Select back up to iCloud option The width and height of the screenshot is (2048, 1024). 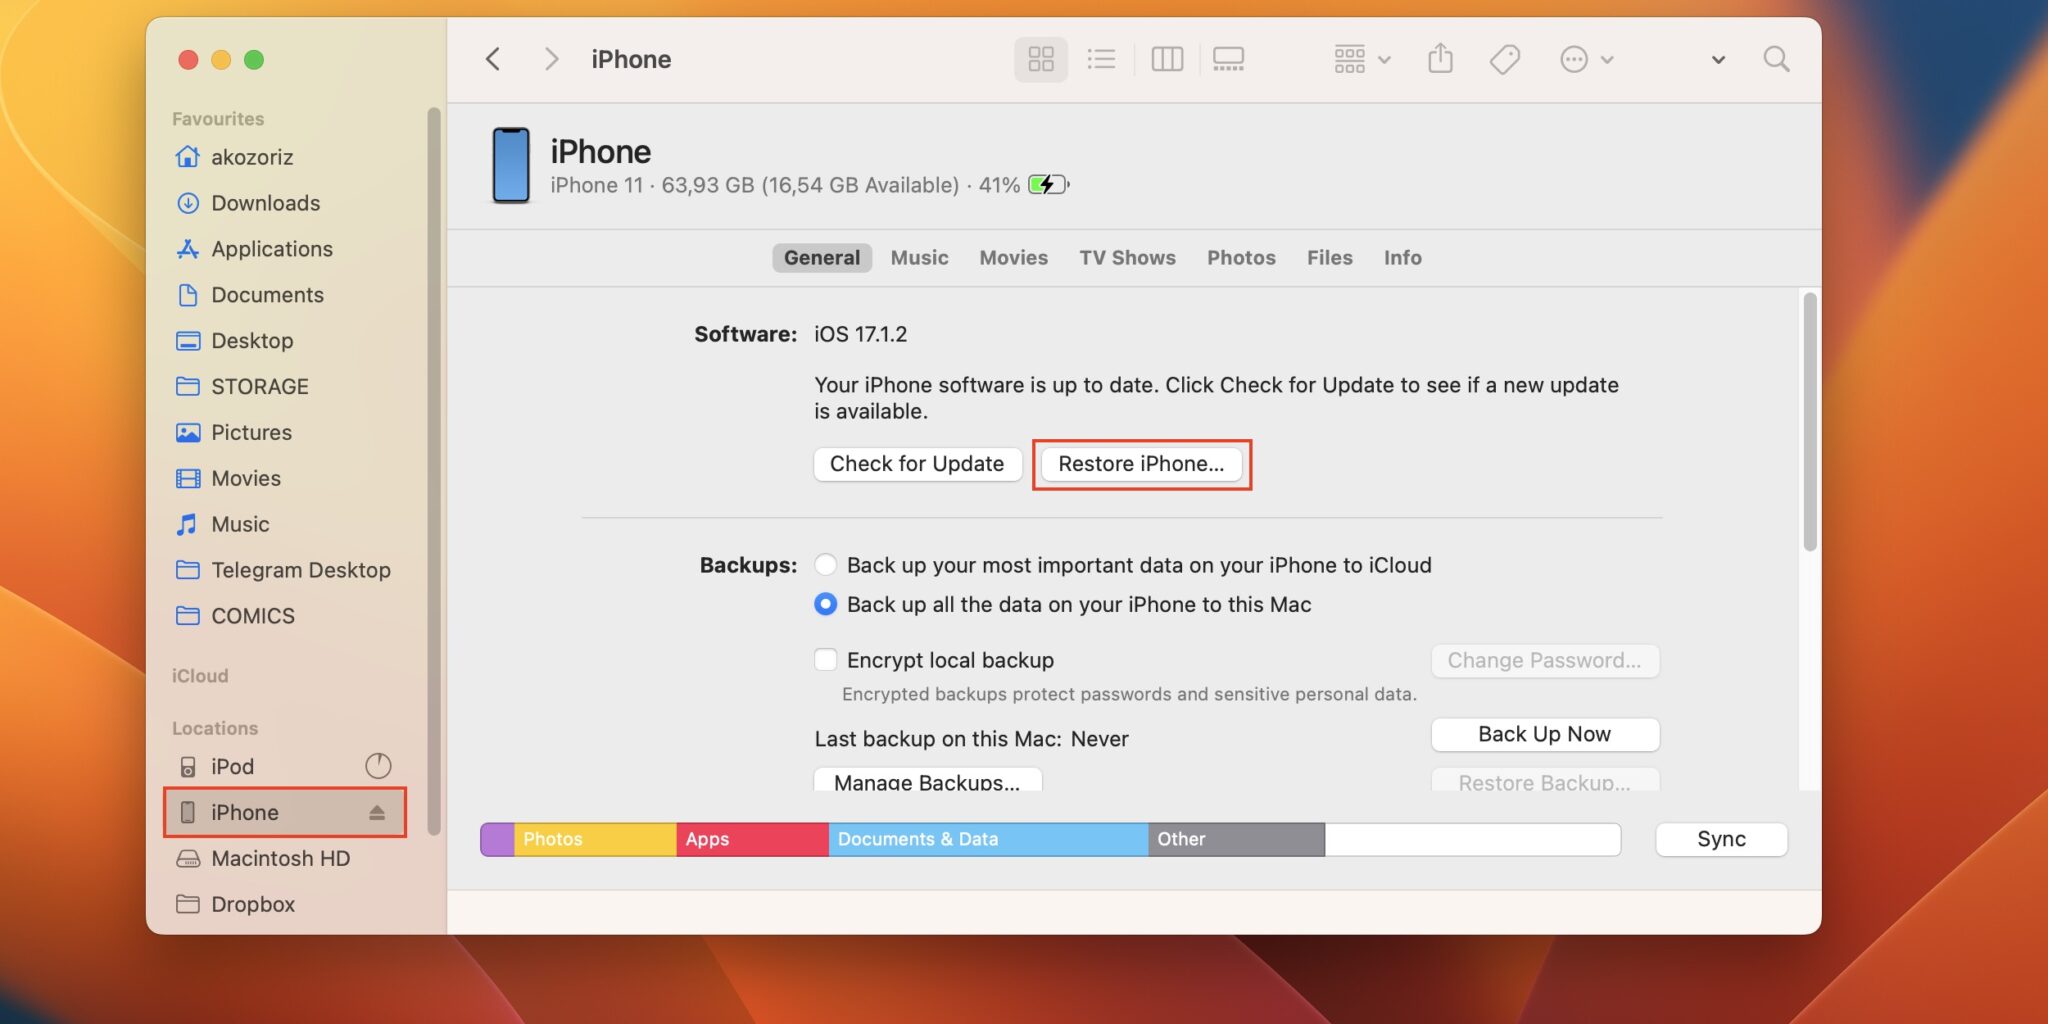[x=825, y=565]
